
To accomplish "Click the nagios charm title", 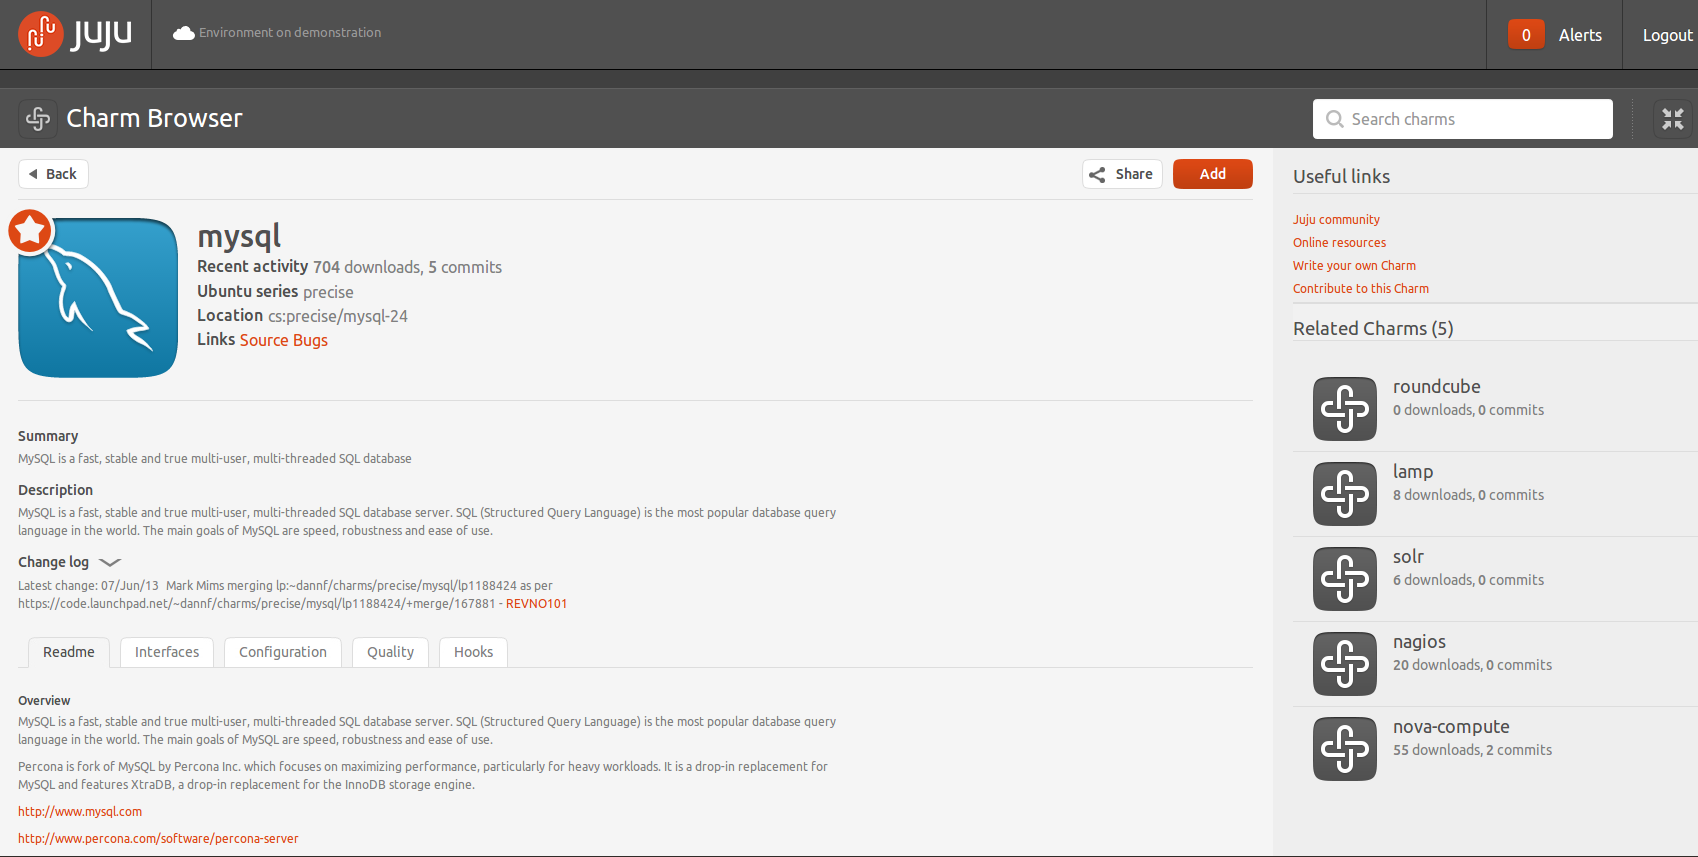I will [x=1419, y=642].
